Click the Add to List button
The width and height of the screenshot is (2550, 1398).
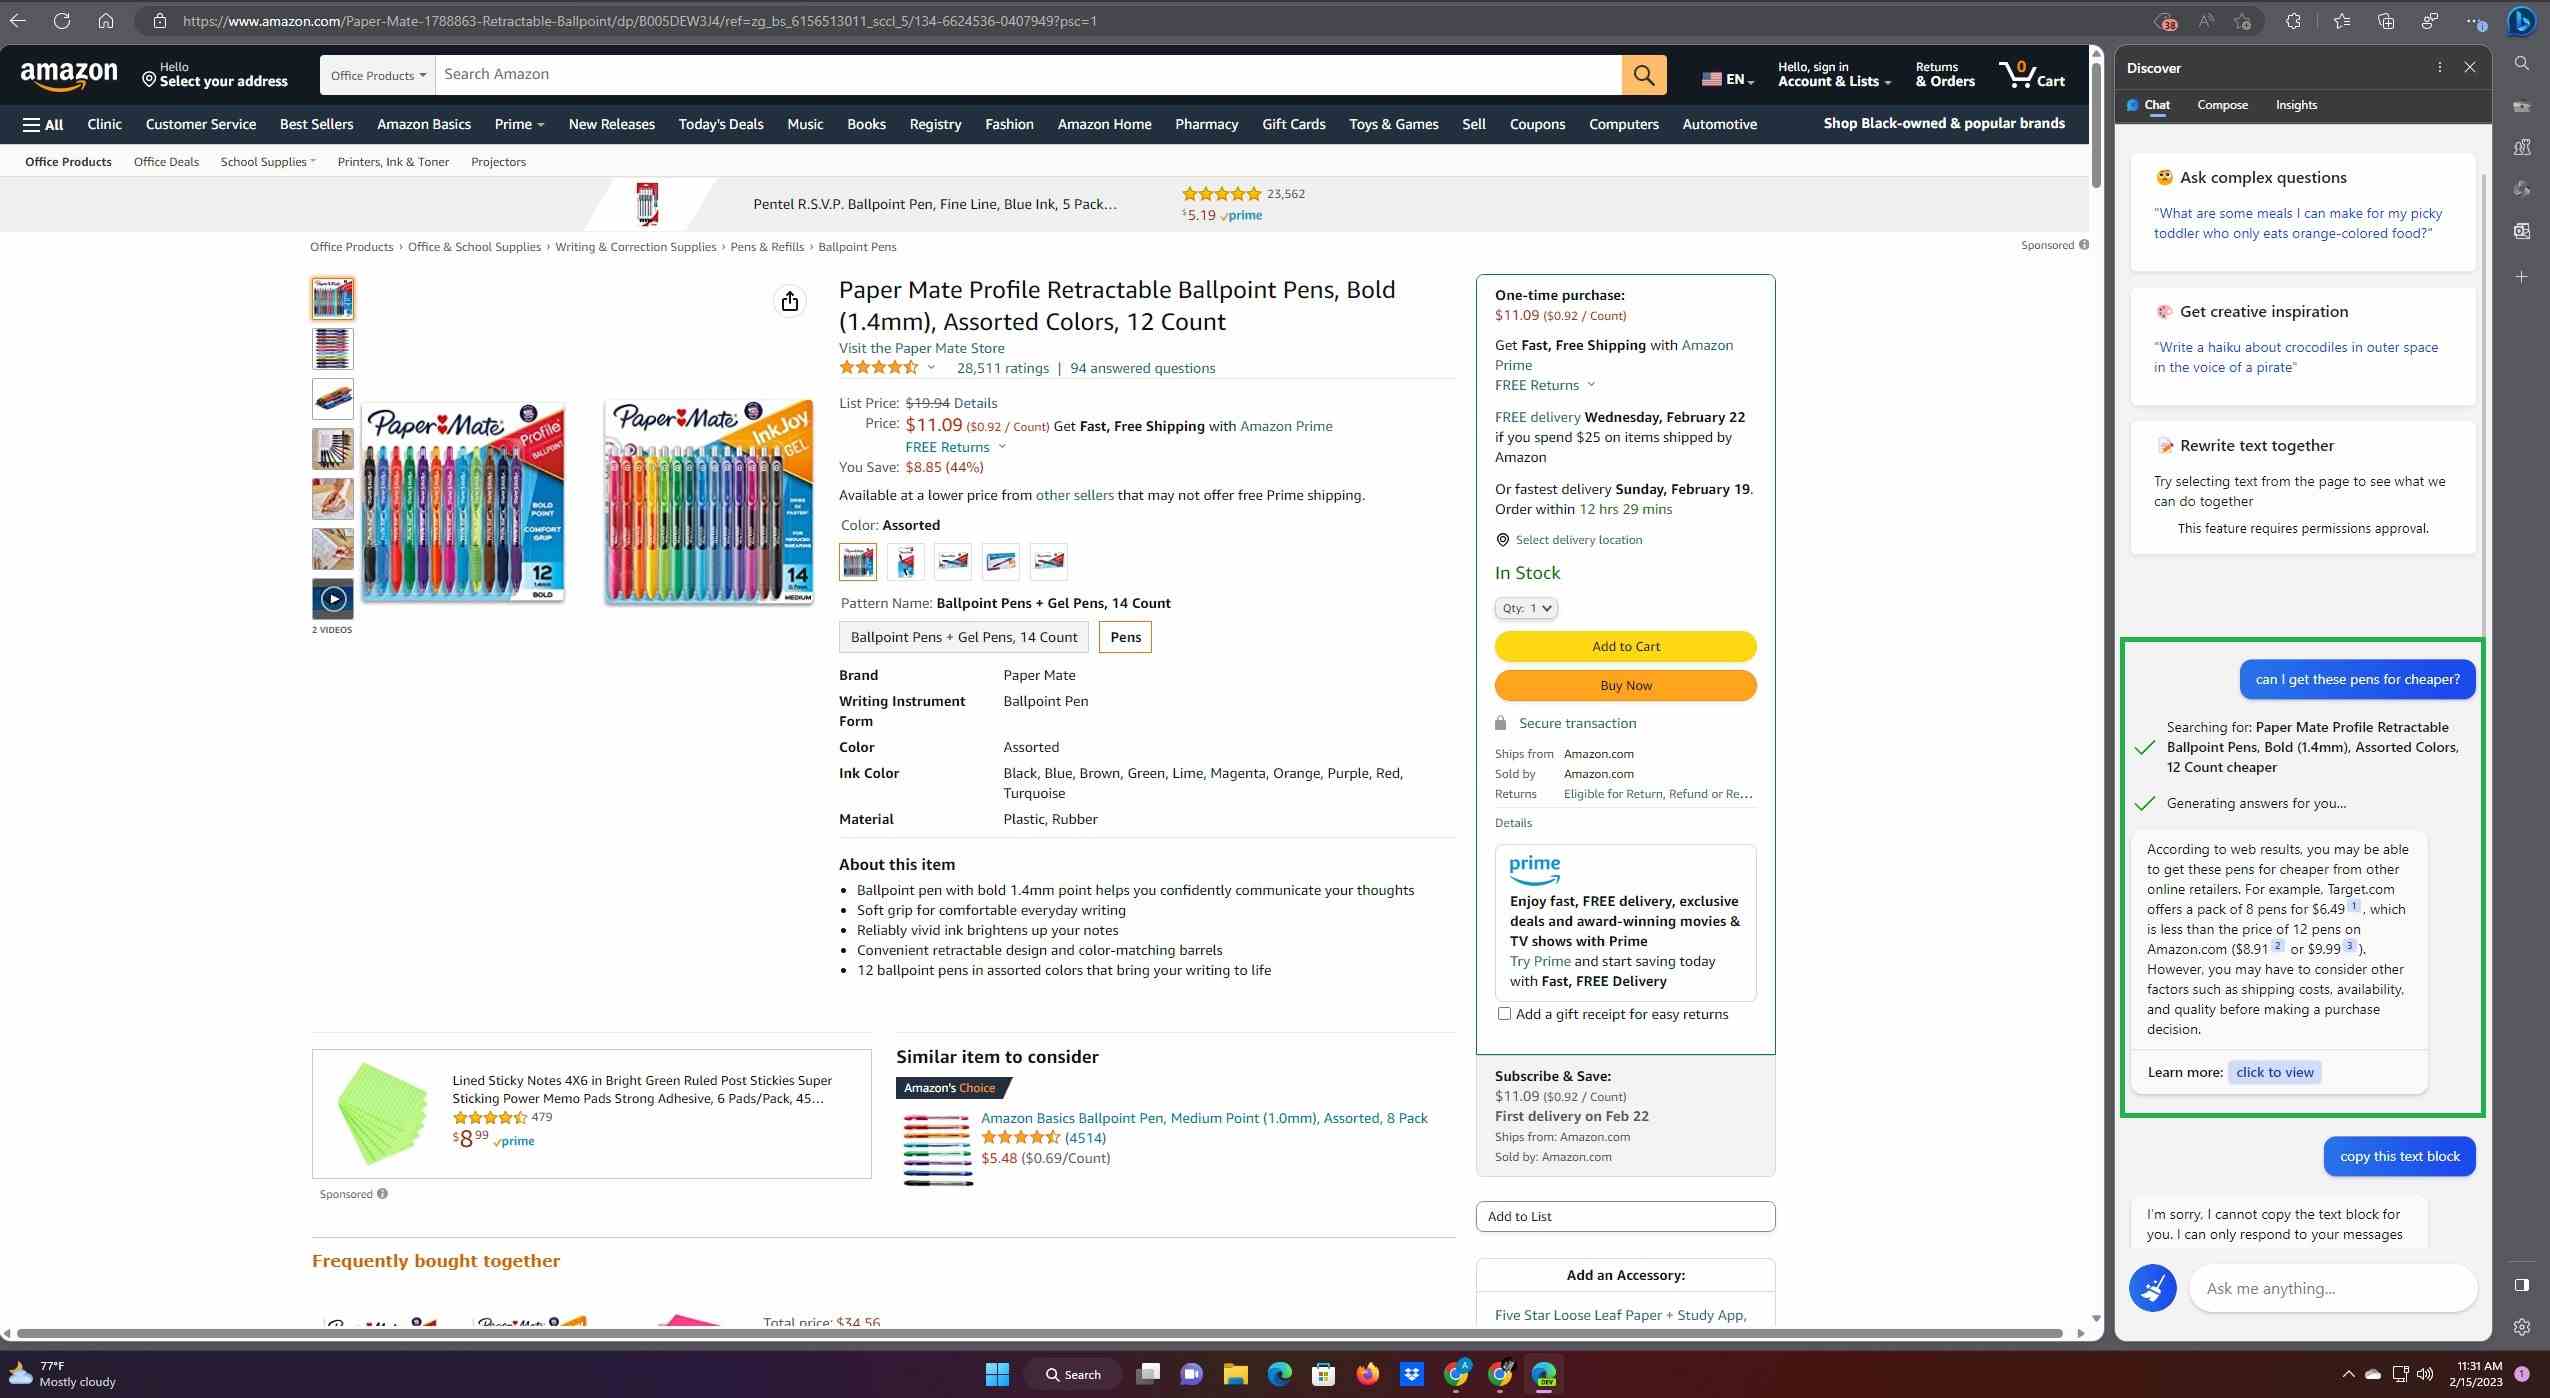pyautogui.click(x=1625, y=1216)
